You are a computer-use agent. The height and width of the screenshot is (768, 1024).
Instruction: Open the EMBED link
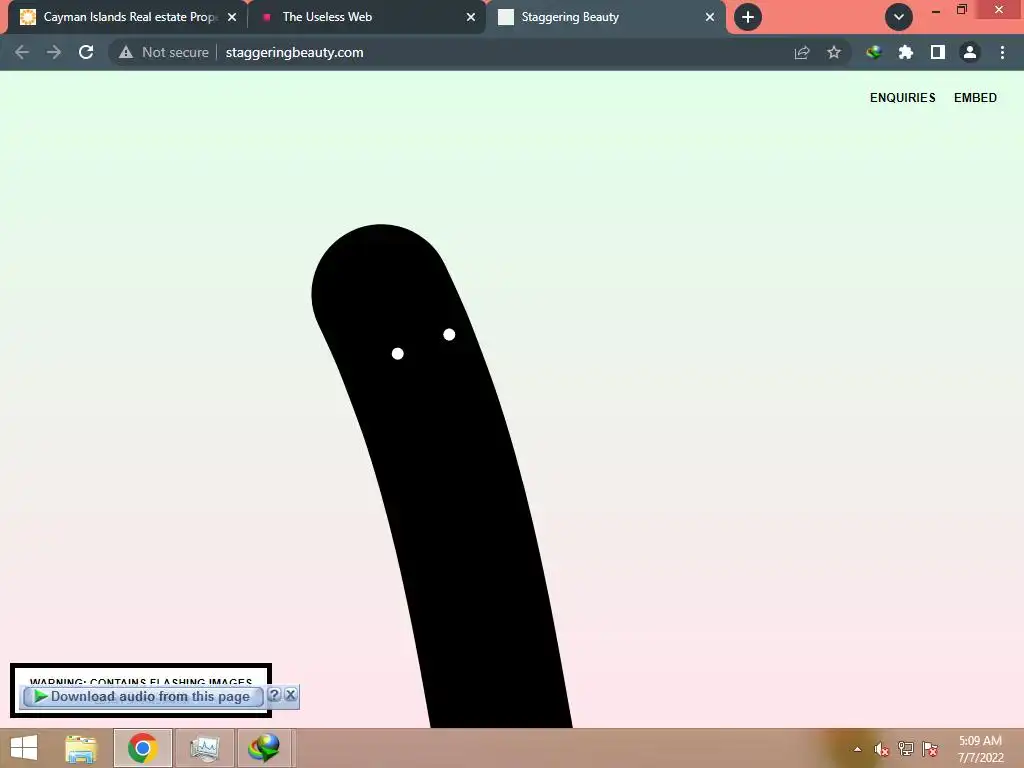click(975, 97)
